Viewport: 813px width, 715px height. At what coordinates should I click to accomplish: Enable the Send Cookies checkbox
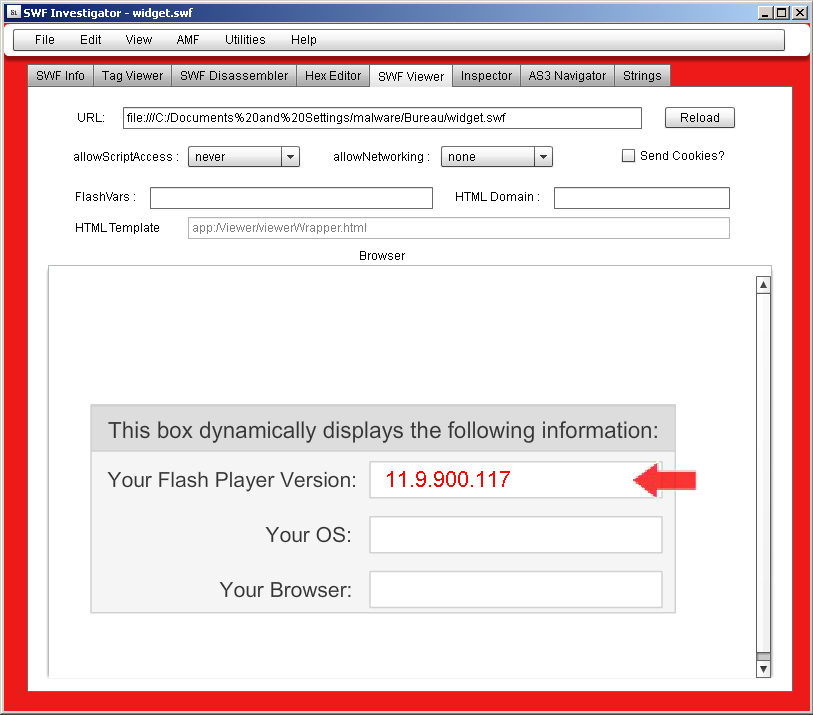[x=628, y=156]
